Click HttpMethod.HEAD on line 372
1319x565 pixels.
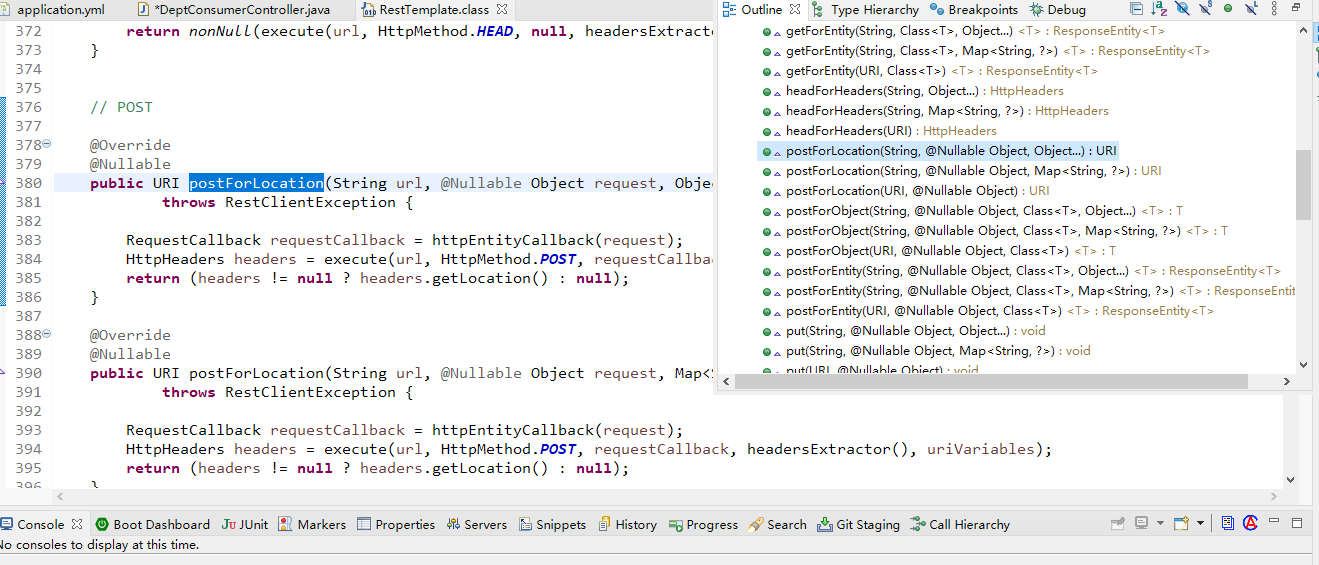point(445,31)
